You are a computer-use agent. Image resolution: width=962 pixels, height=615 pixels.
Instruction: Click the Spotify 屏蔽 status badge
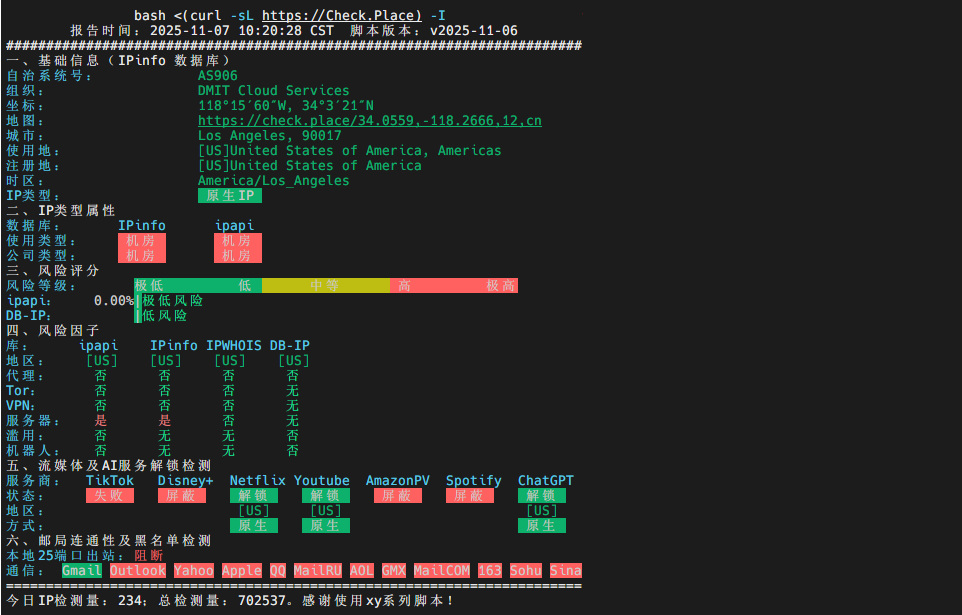[x=470, y=496]
